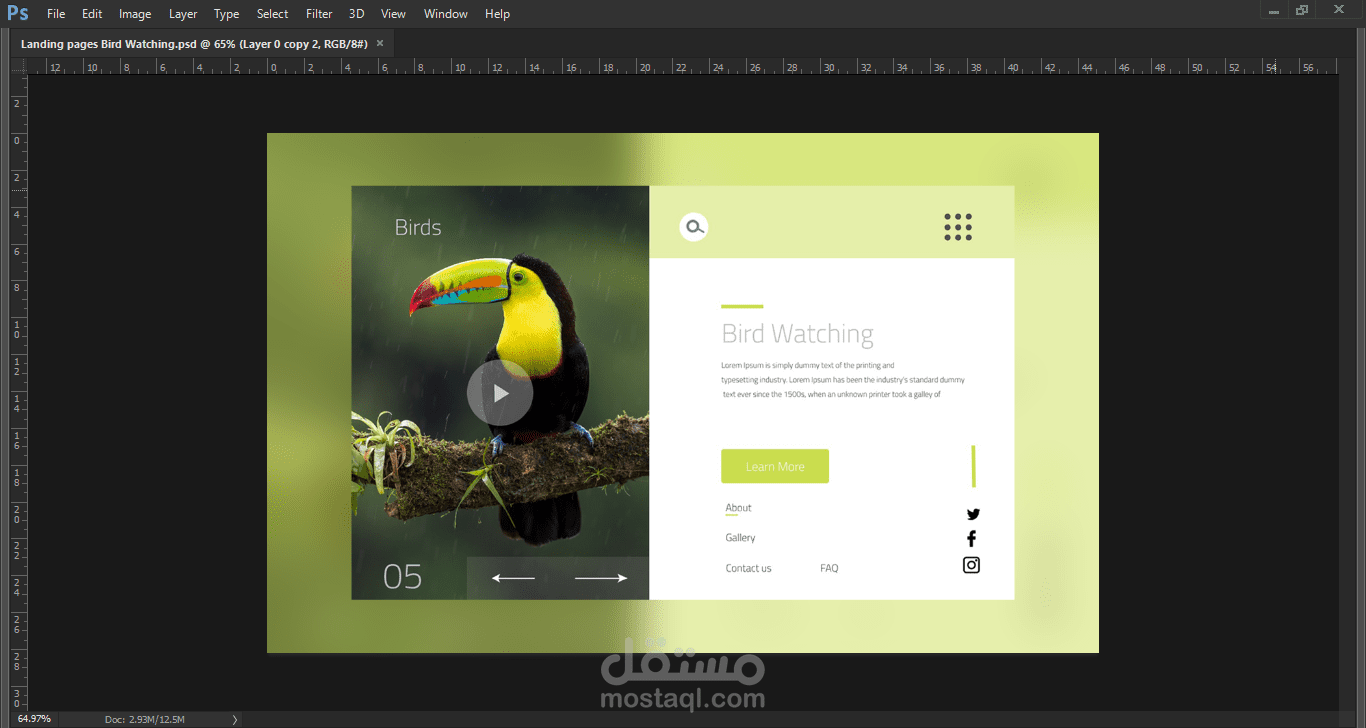Open the Filter menu

tap(319, 14)
